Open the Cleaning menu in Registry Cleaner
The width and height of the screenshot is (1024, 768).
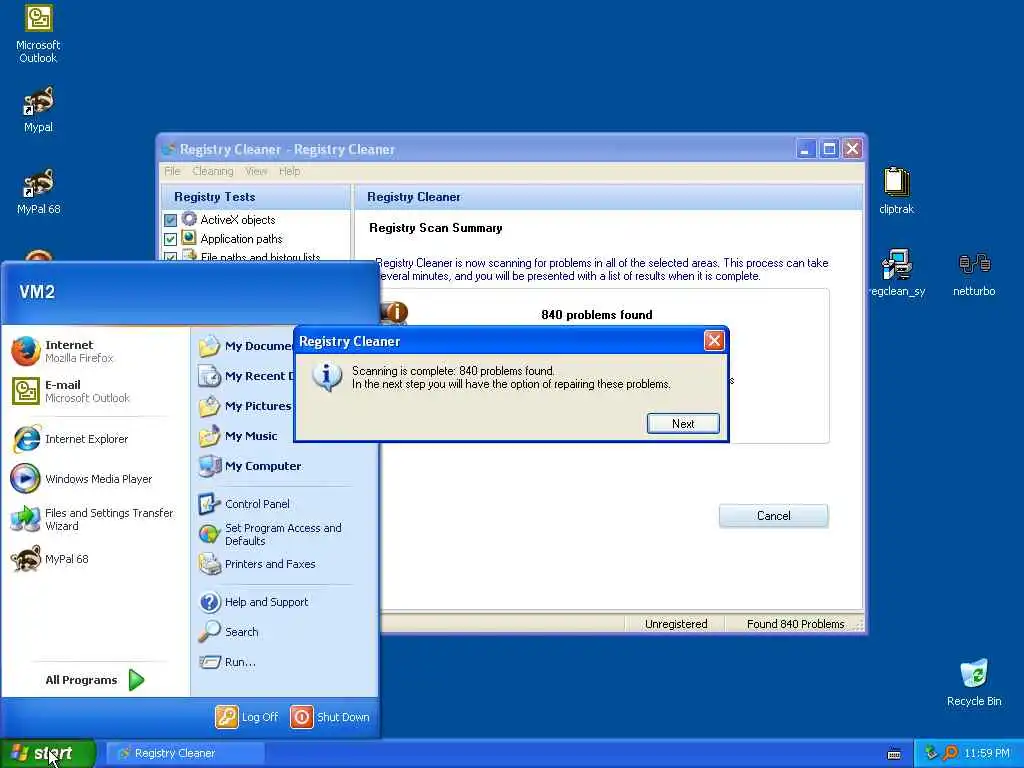(x=213, y=171)
